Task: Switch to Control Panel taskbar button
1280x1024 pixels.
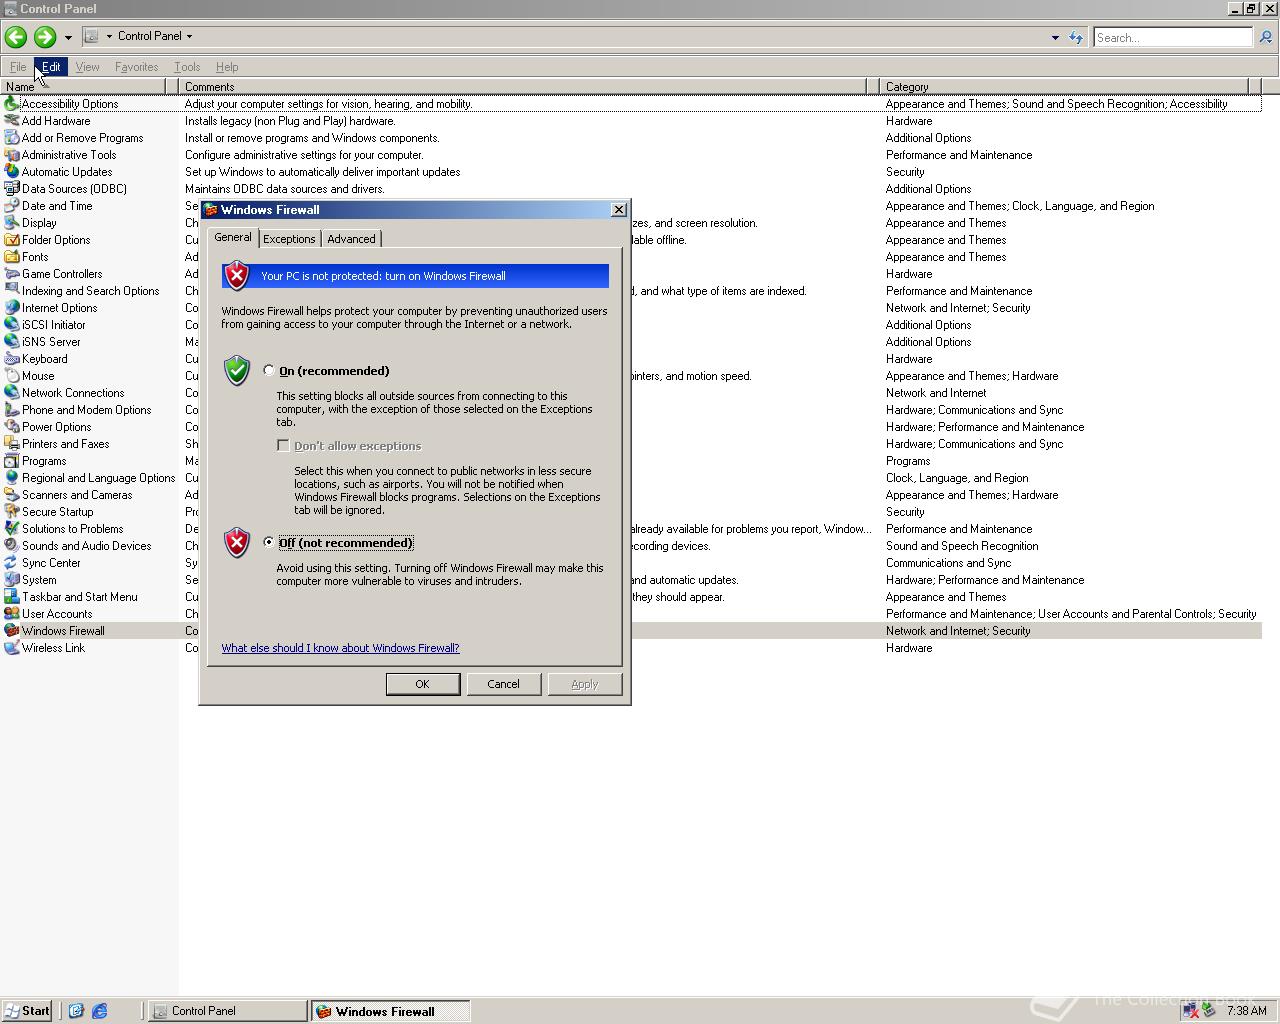Action: pos(228,1011)
